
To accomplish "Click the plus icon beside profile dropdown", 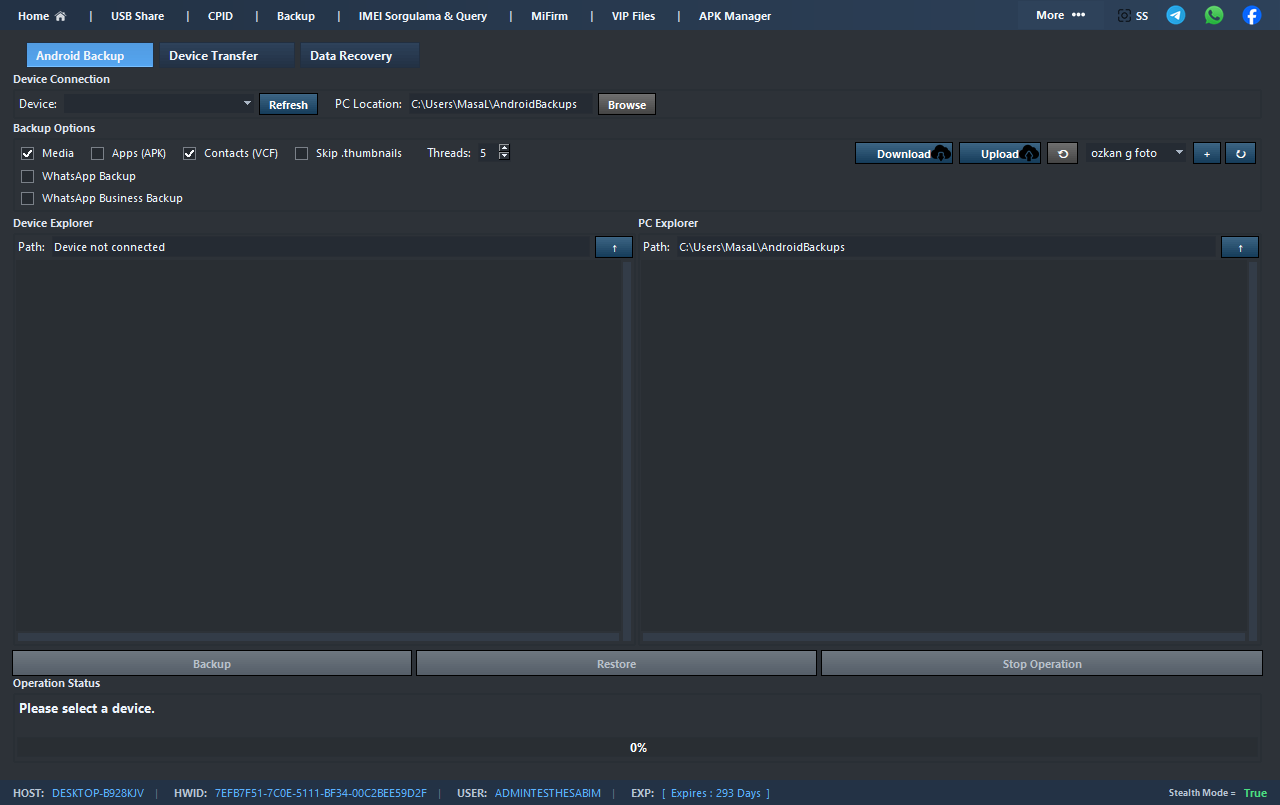I will 1206,153.
